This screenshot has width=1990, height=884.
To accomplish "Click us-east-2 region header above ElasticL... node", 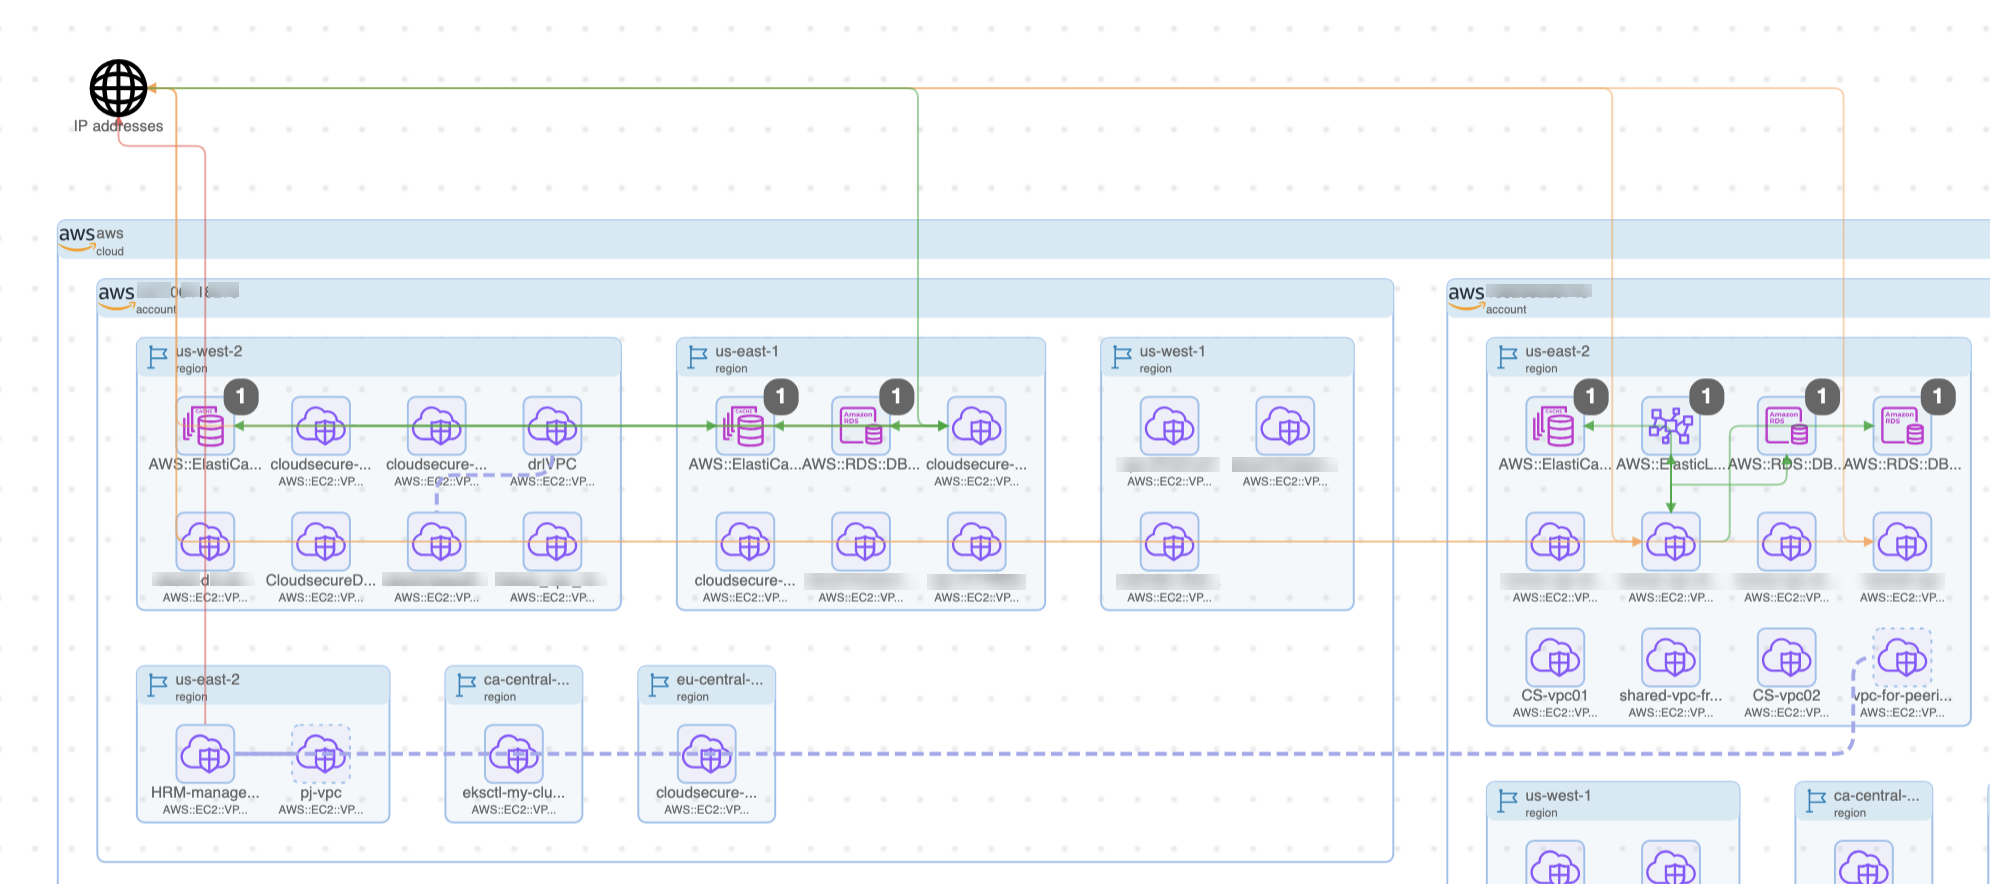I will pos(1729,358).
